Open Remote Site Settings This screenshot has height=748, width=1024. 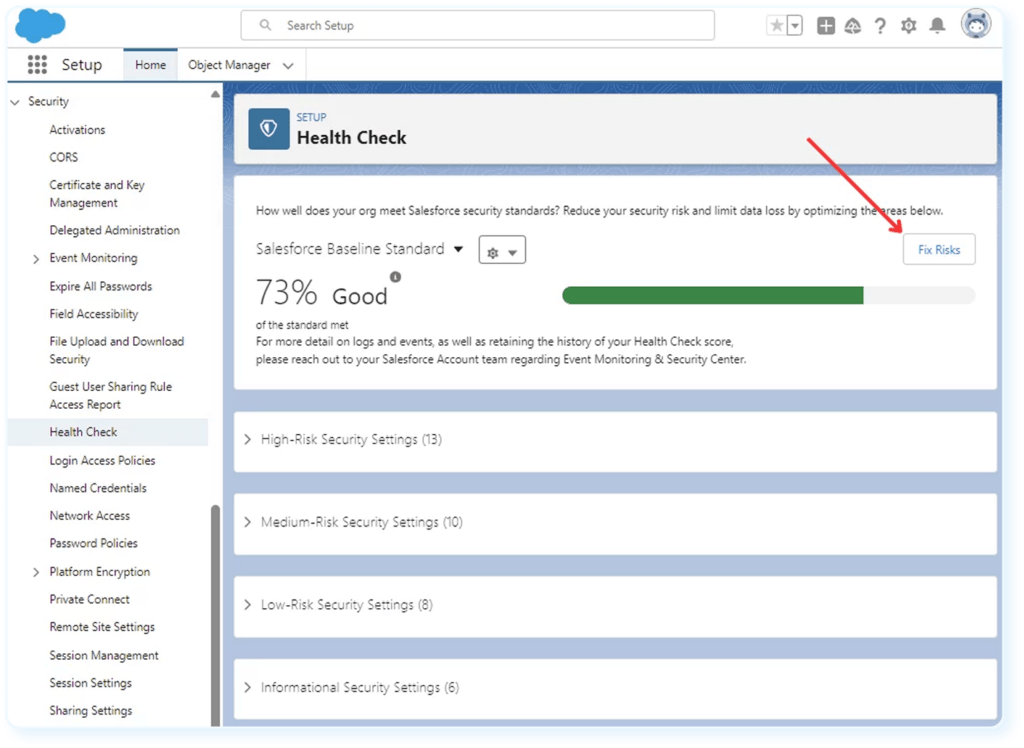(102, 627)
